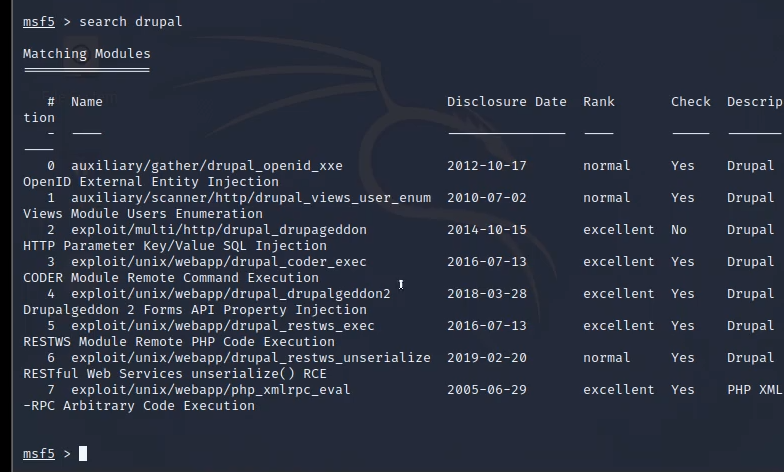The width and height of the screenshot is (784, 472).
Task: Click the drupal_restws_exec exploit path
Action: [x=223, y=326]
